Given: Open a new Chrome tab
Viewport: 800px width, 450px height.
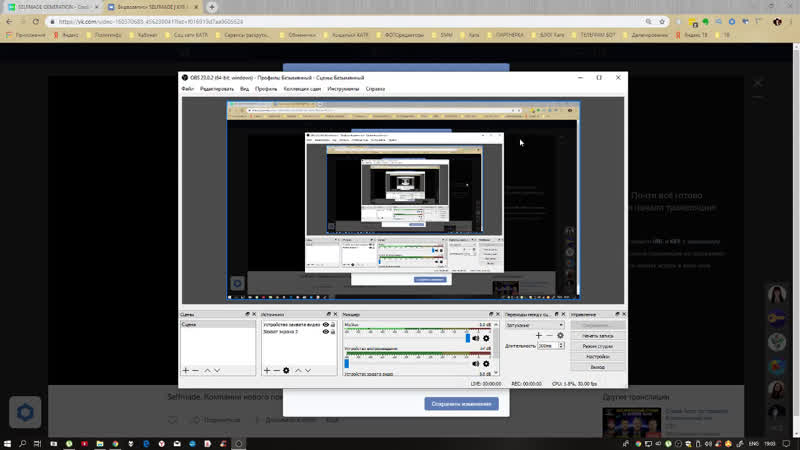Looking at the screenshot, I should 212,7.
